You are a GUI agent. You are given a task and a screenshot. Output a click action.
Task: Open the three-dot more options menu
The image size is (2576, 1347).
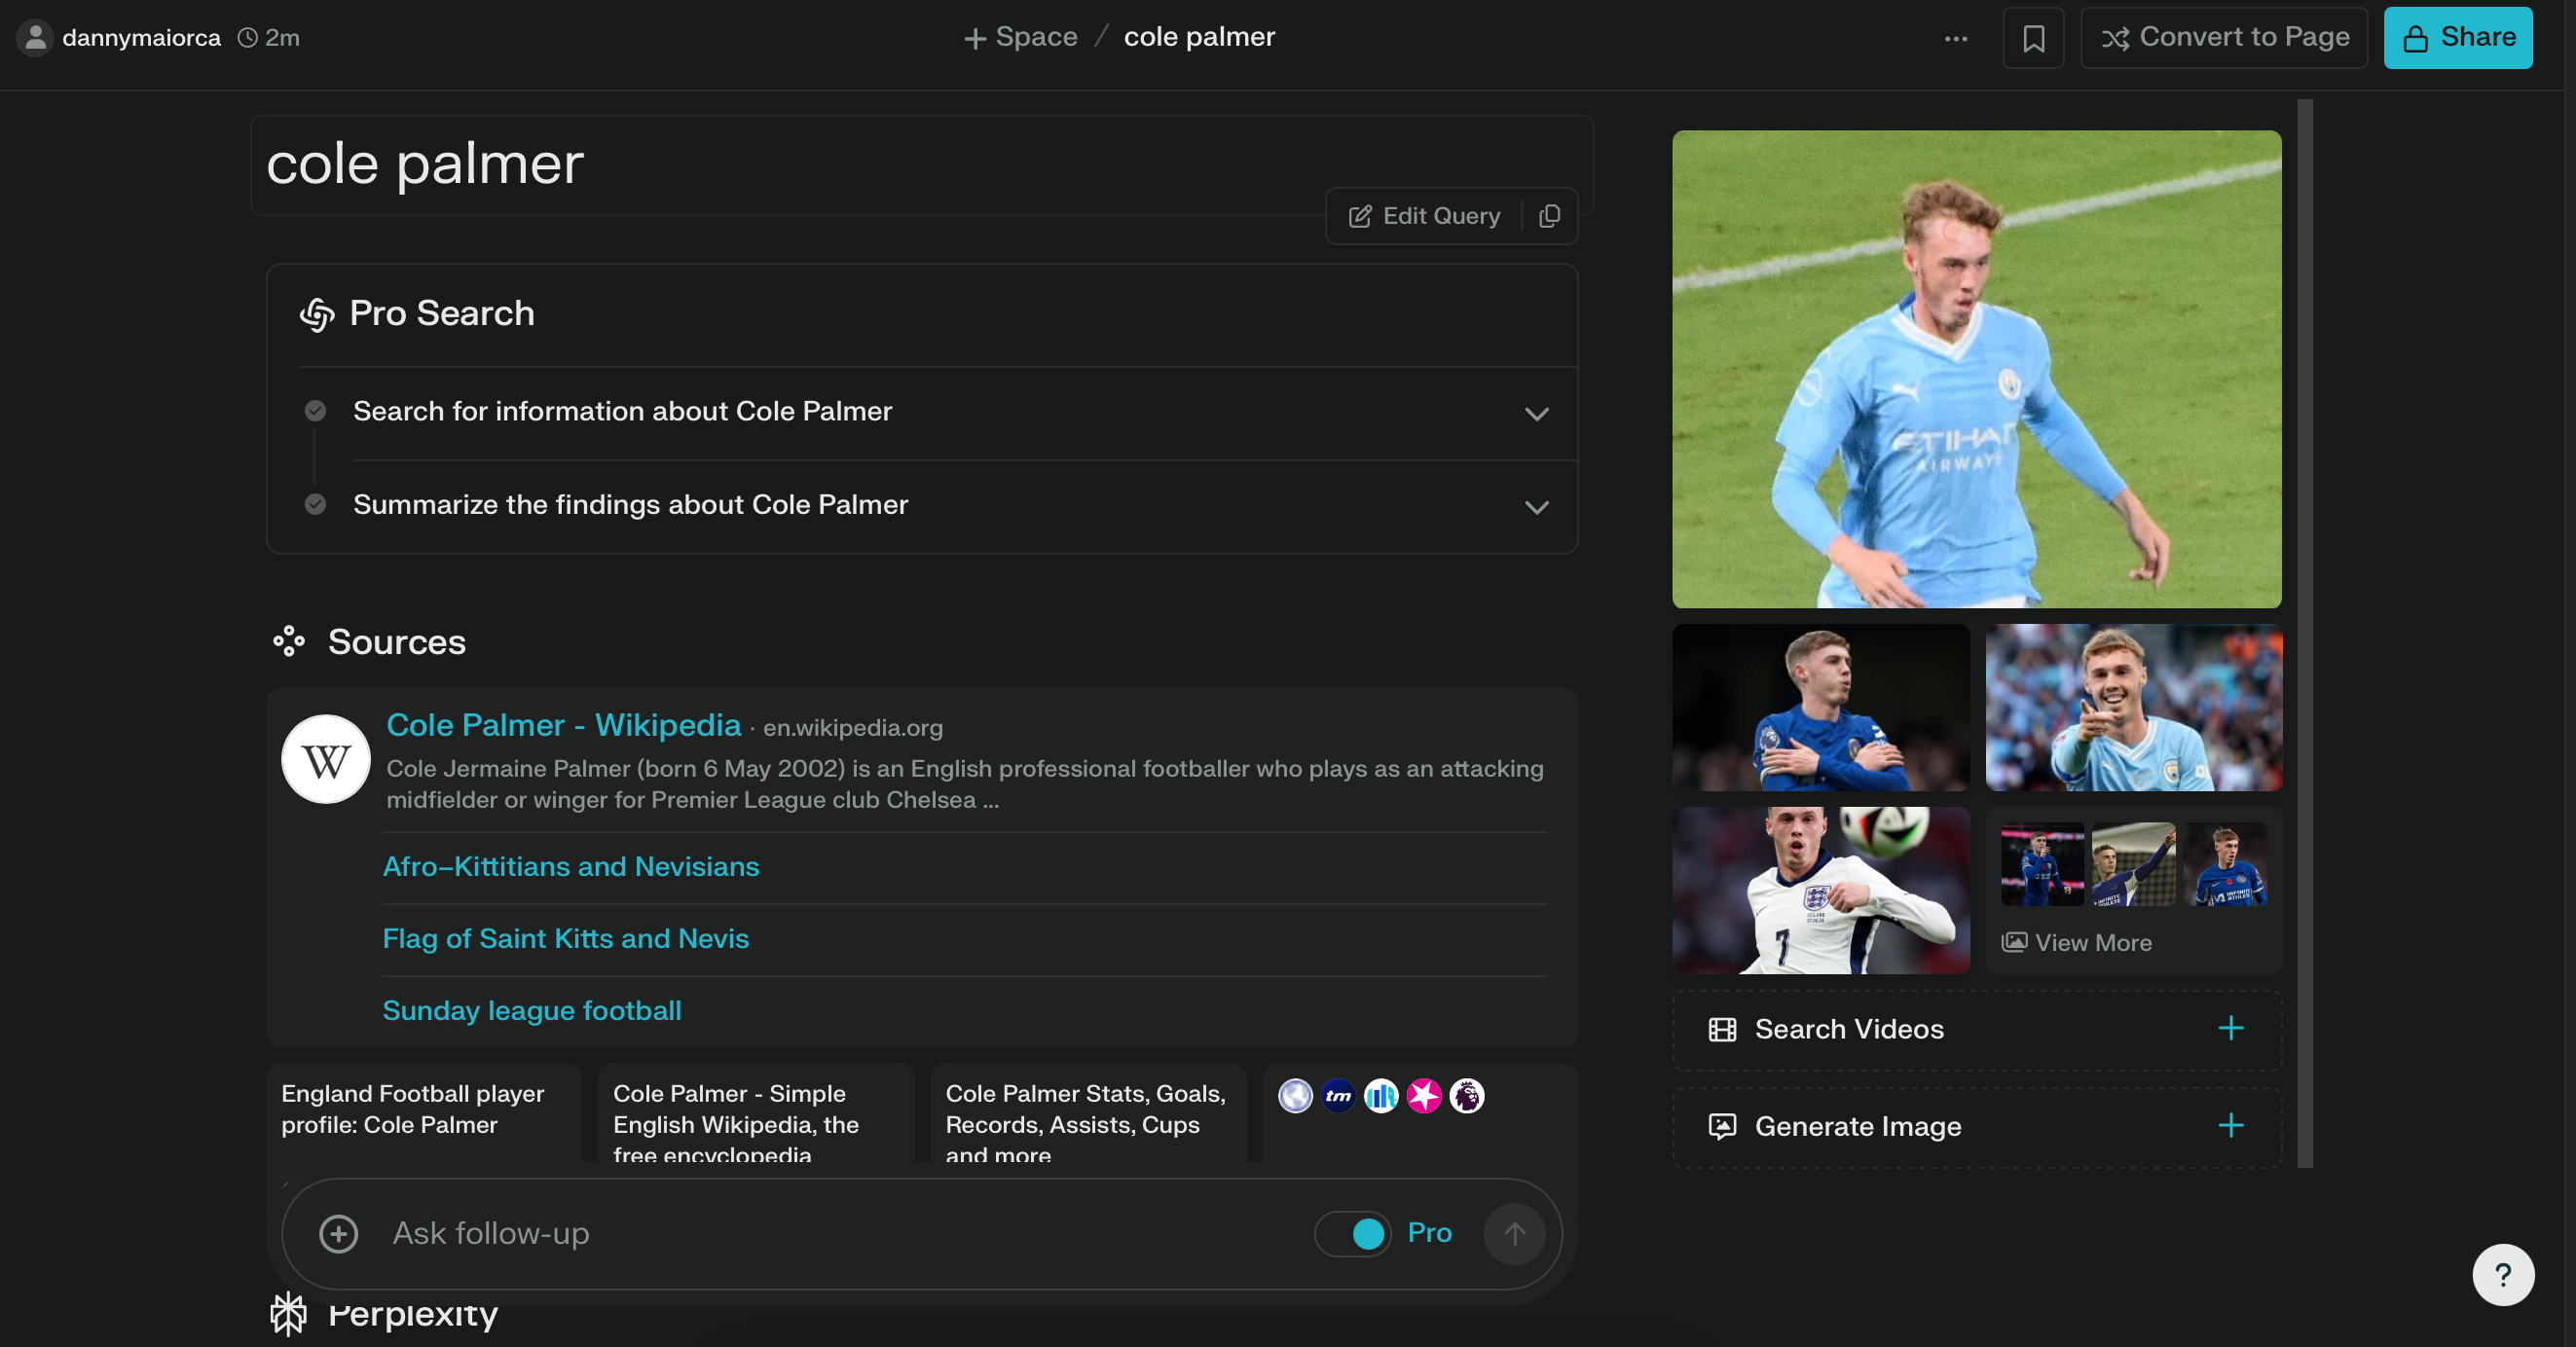point(1958,37)
